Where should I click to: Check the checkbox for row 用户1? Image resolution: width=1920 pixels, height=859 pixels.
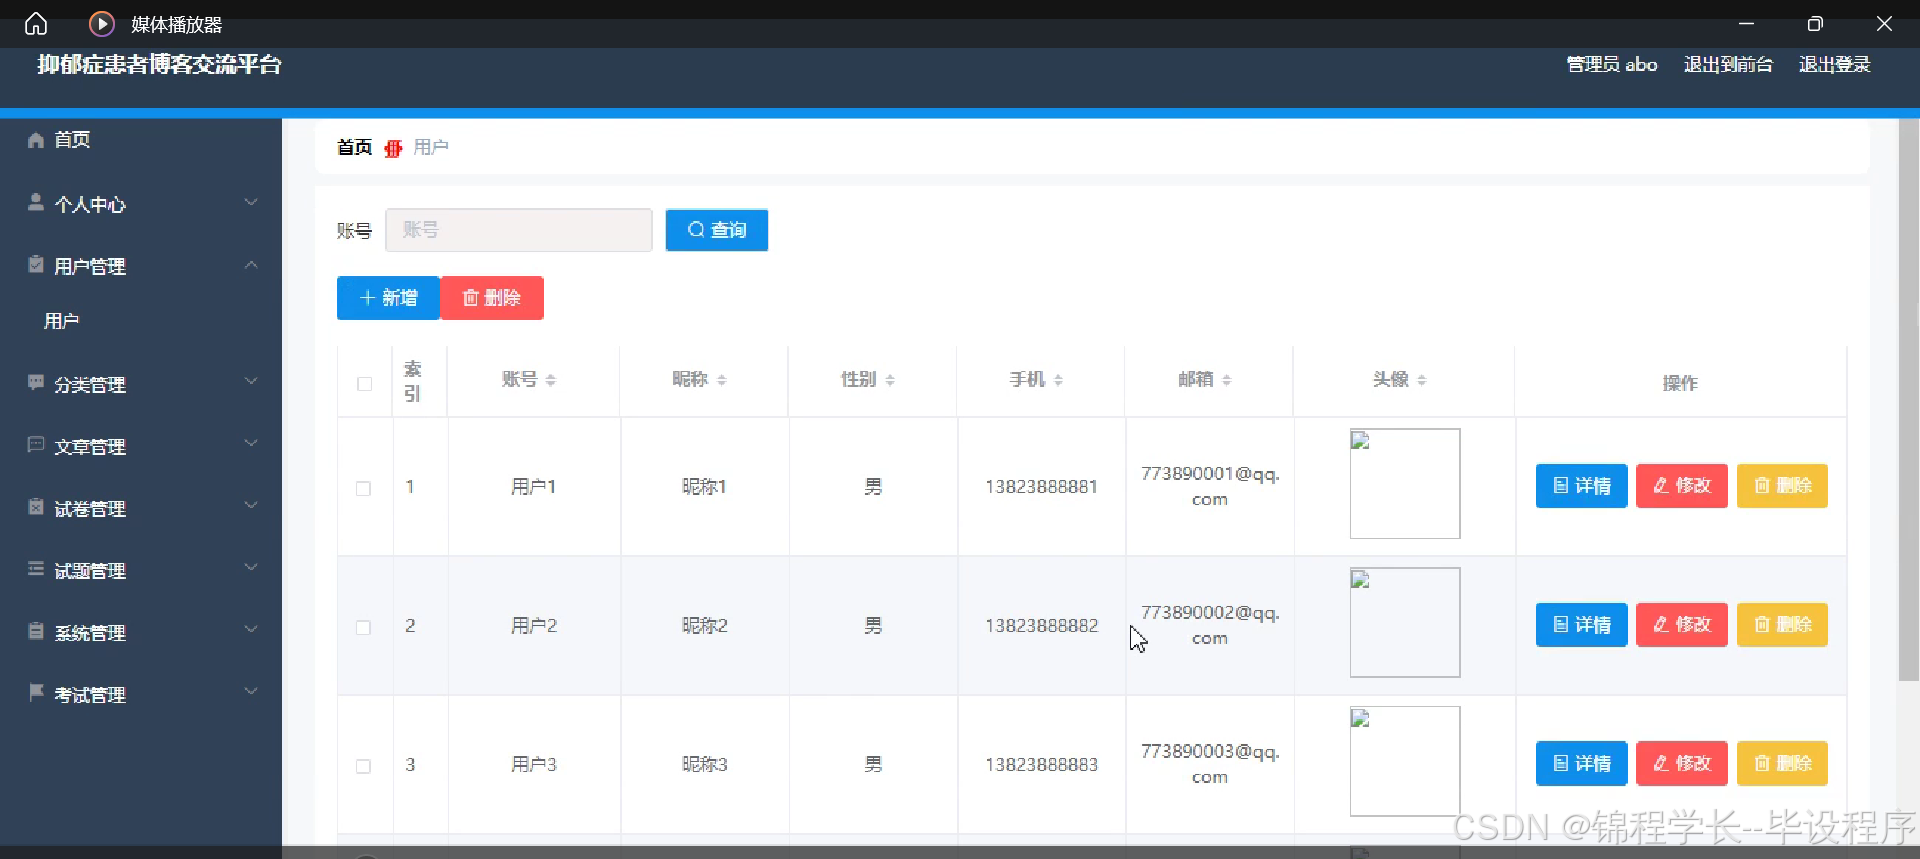363,488
